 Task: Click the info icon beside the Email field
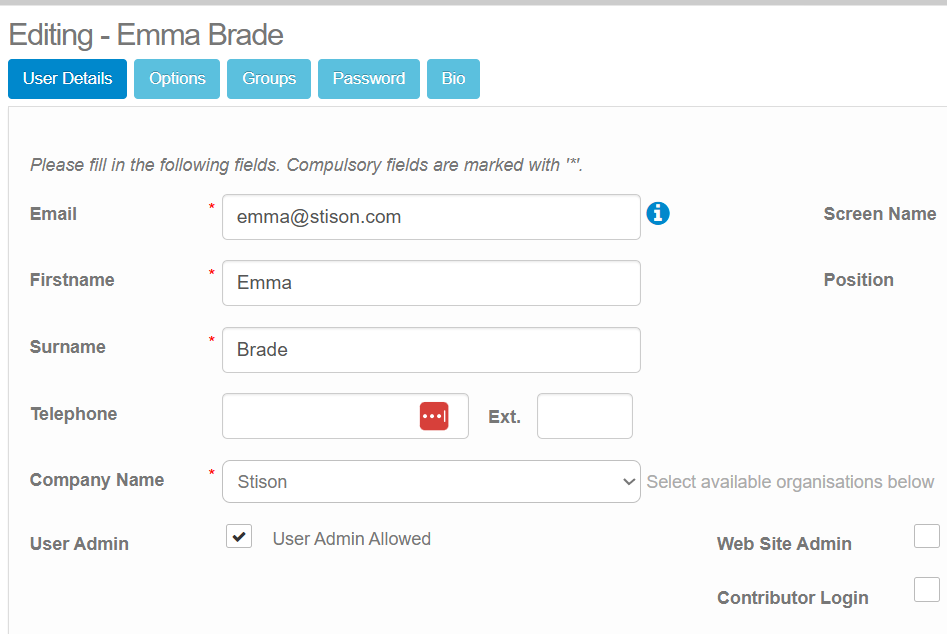coord(658,213)
